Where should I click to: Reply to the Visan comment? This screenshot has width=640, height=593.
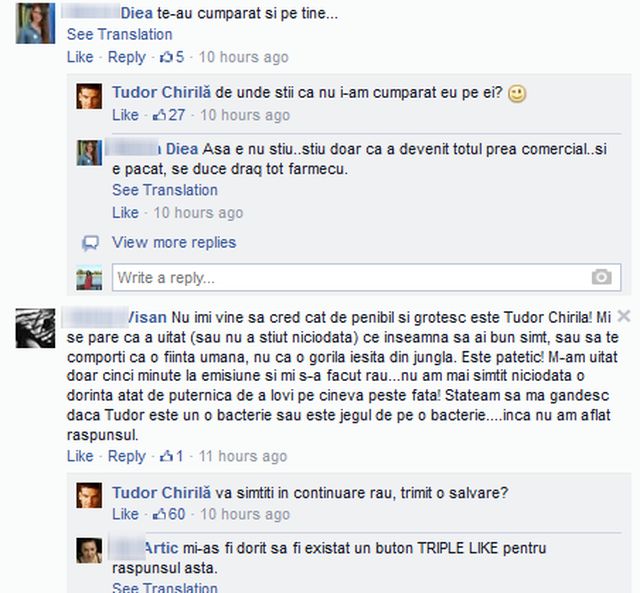127,456
